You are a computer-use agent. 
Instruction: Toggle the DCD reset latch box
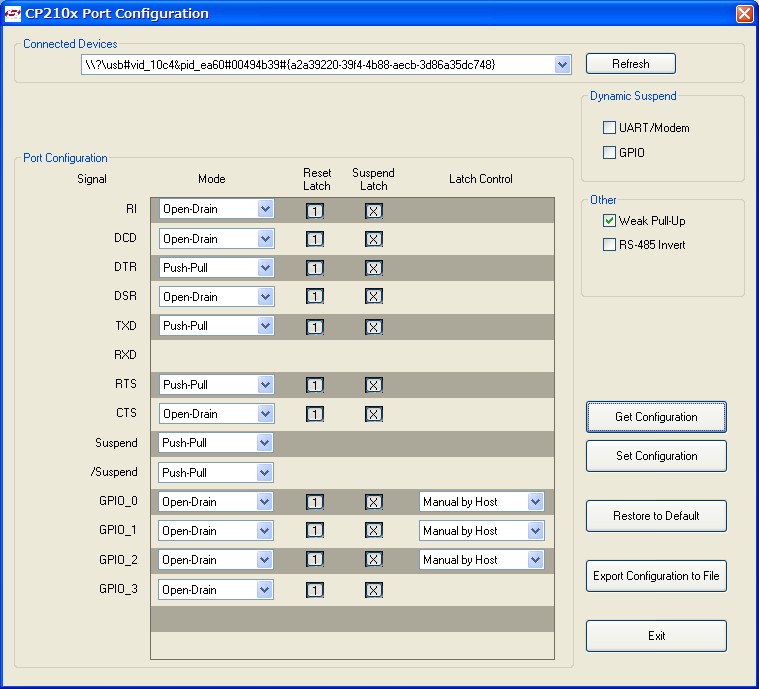point(315,239)
